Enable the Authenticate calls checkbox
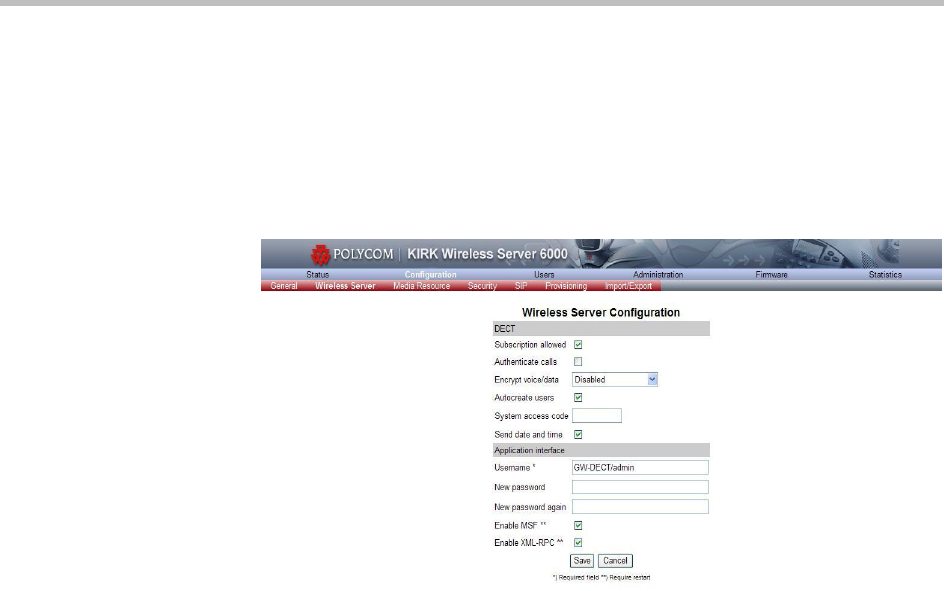This screenshot has height=591, width=944. click(x=578, y=362)
